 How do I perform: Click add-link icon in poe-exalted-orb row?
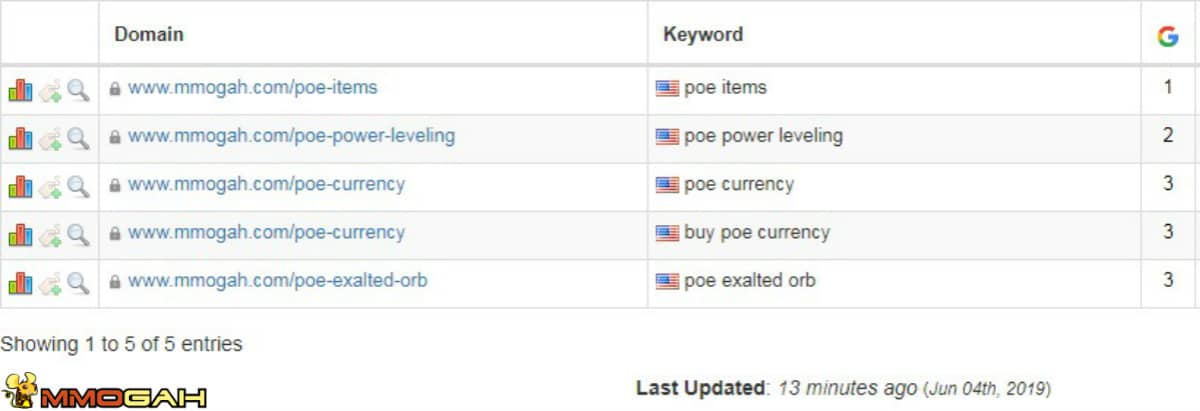50,282
